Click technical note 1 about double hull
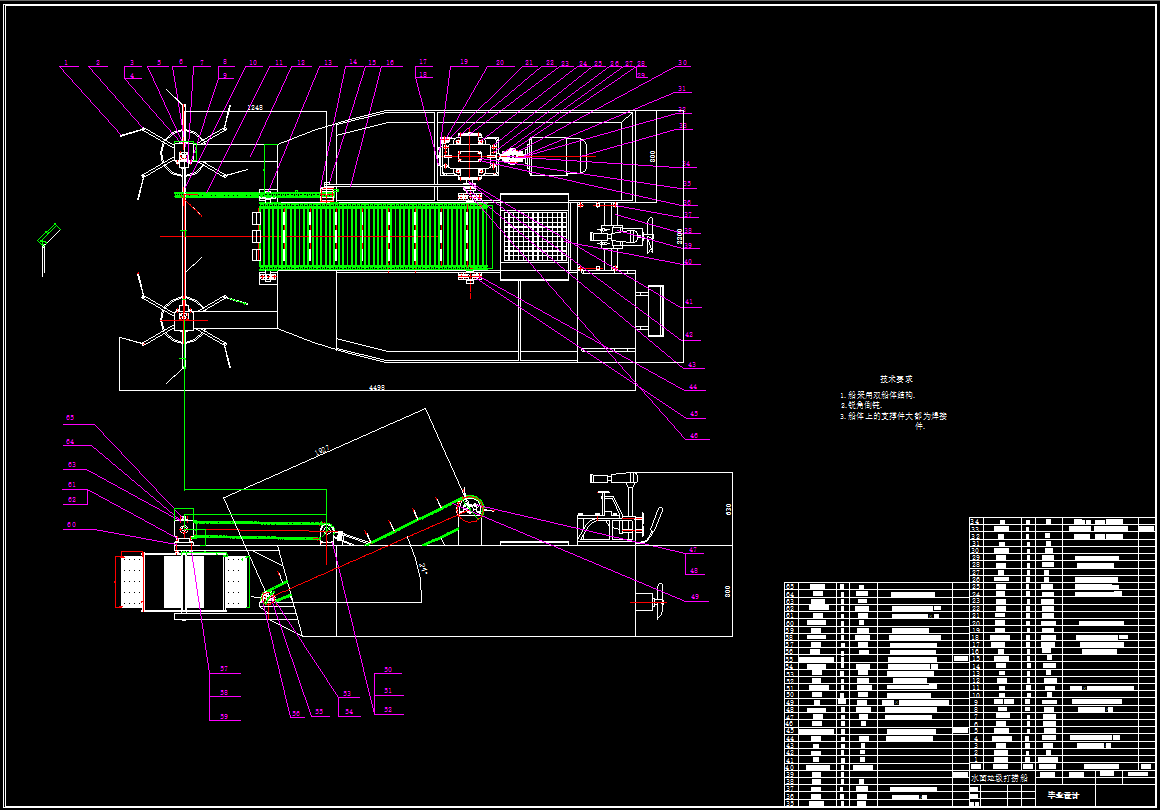The height and width of the screenshot is (810, 1160). tap(877, 396)
